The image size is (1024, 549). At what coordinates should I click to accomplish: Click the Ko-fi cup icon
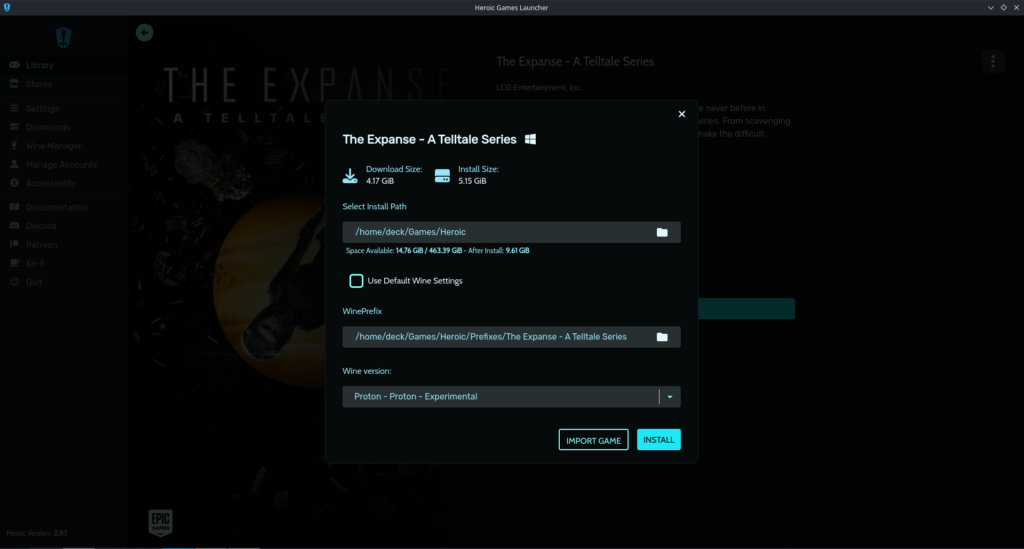(14, 263)
